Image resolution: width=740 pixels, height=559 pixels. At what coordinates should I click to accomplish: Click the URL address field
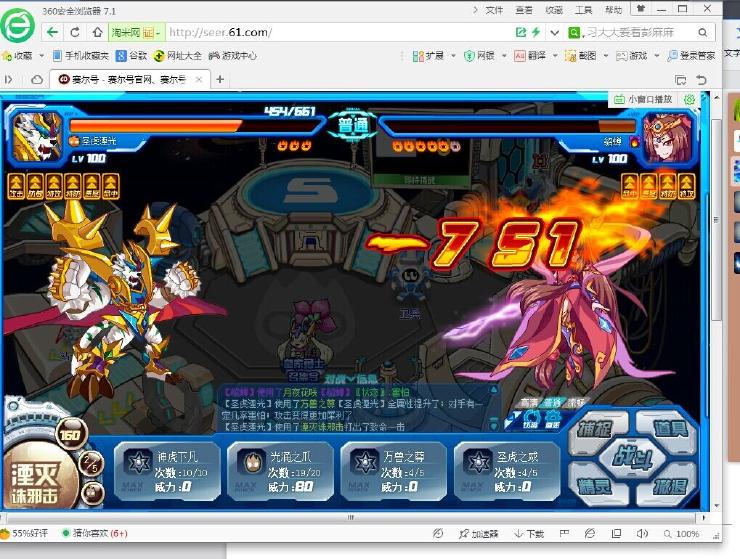(x=340, y=33)
